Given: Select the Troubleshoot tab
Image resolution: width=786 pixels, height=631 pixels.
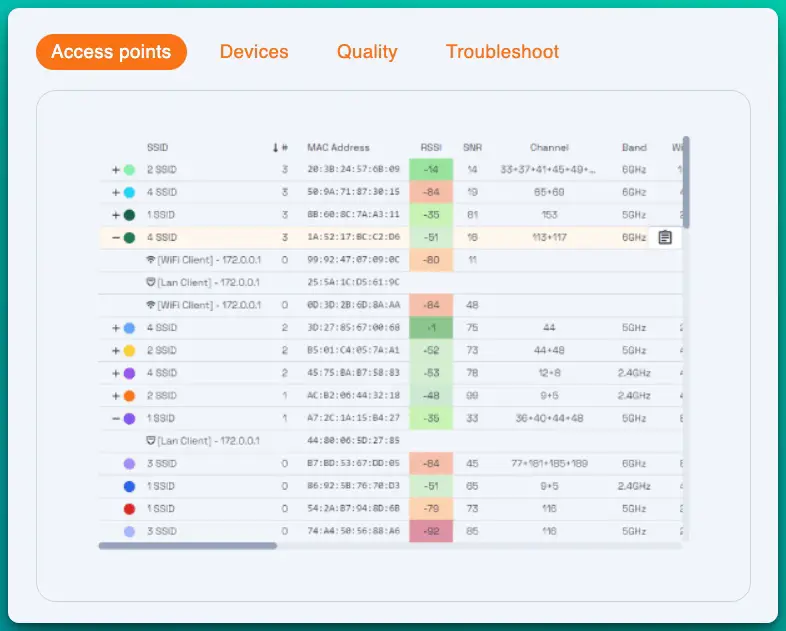Looking at the screenshot, I should [502, 52].
